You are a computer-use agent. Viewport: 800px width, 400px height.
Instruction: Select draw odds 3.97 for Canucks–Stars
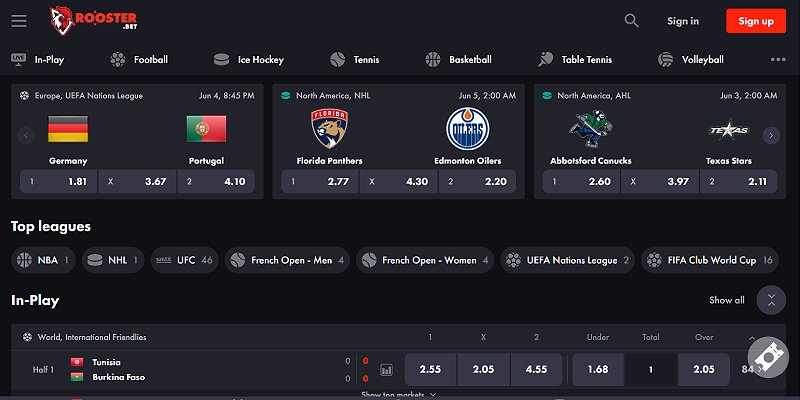pos(660,181)
